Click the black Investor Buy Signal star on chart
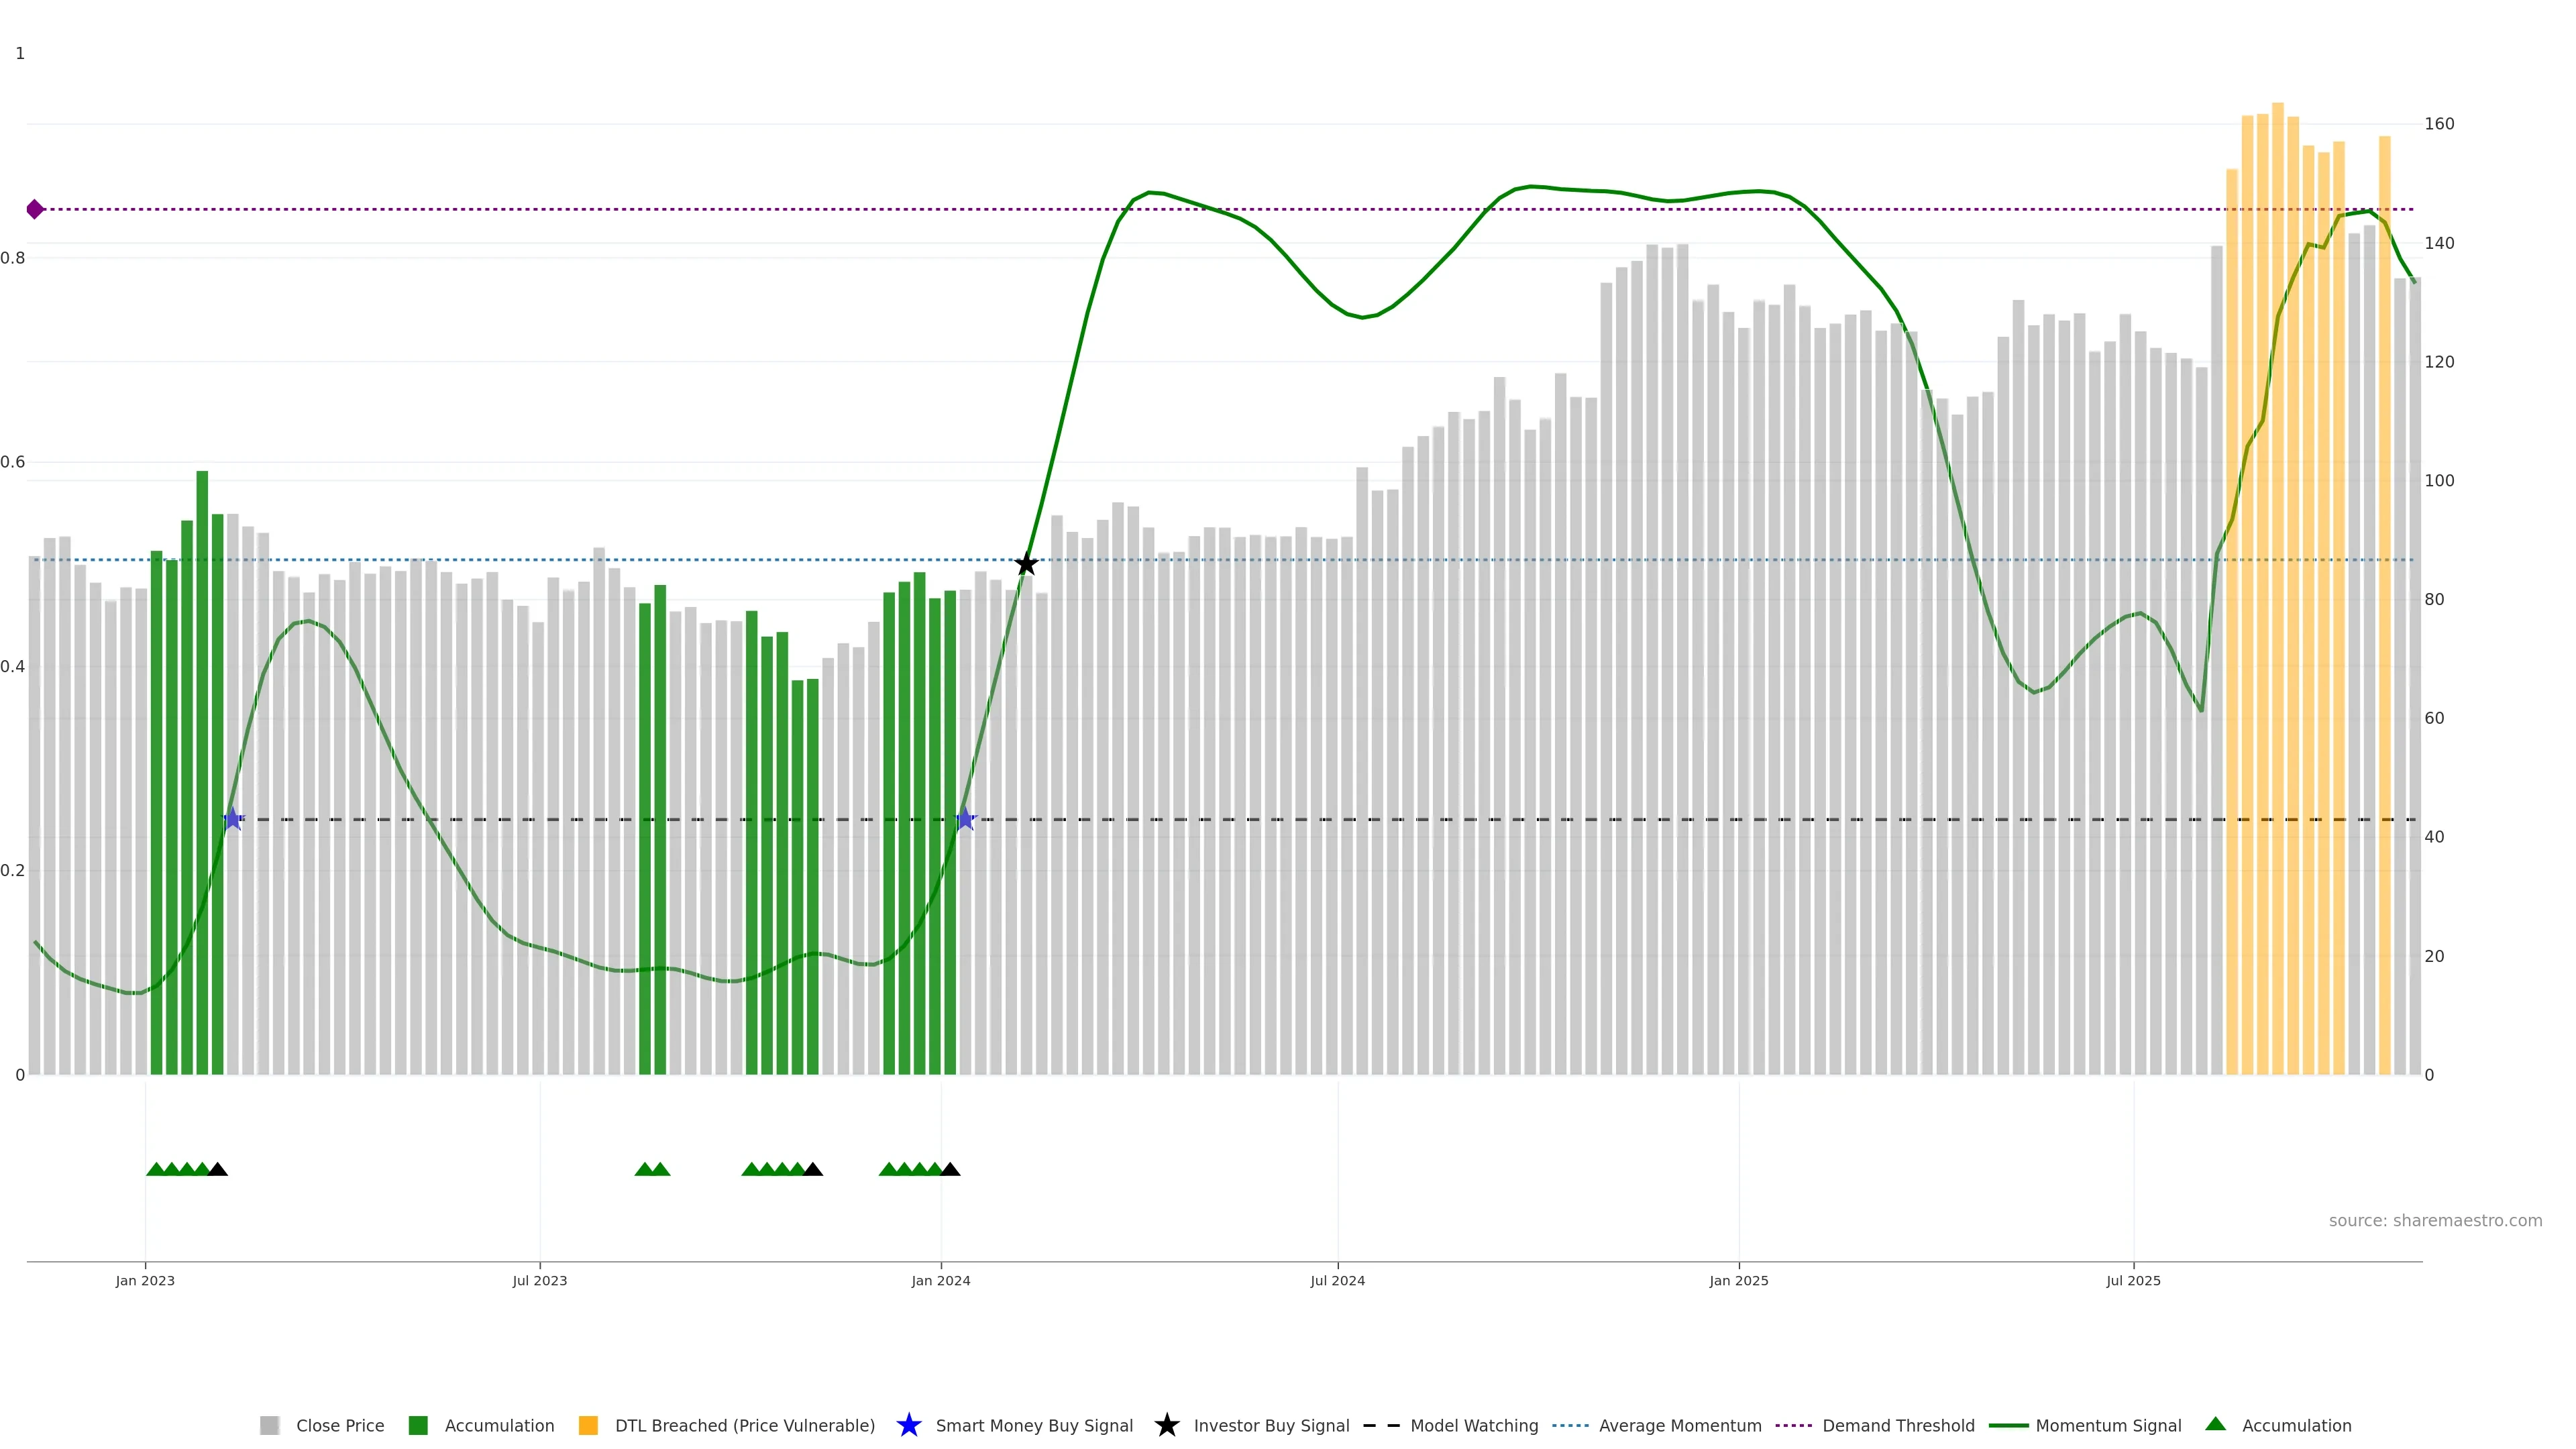Viewport: 2576px width, 1449px height. coord(1026,564)
